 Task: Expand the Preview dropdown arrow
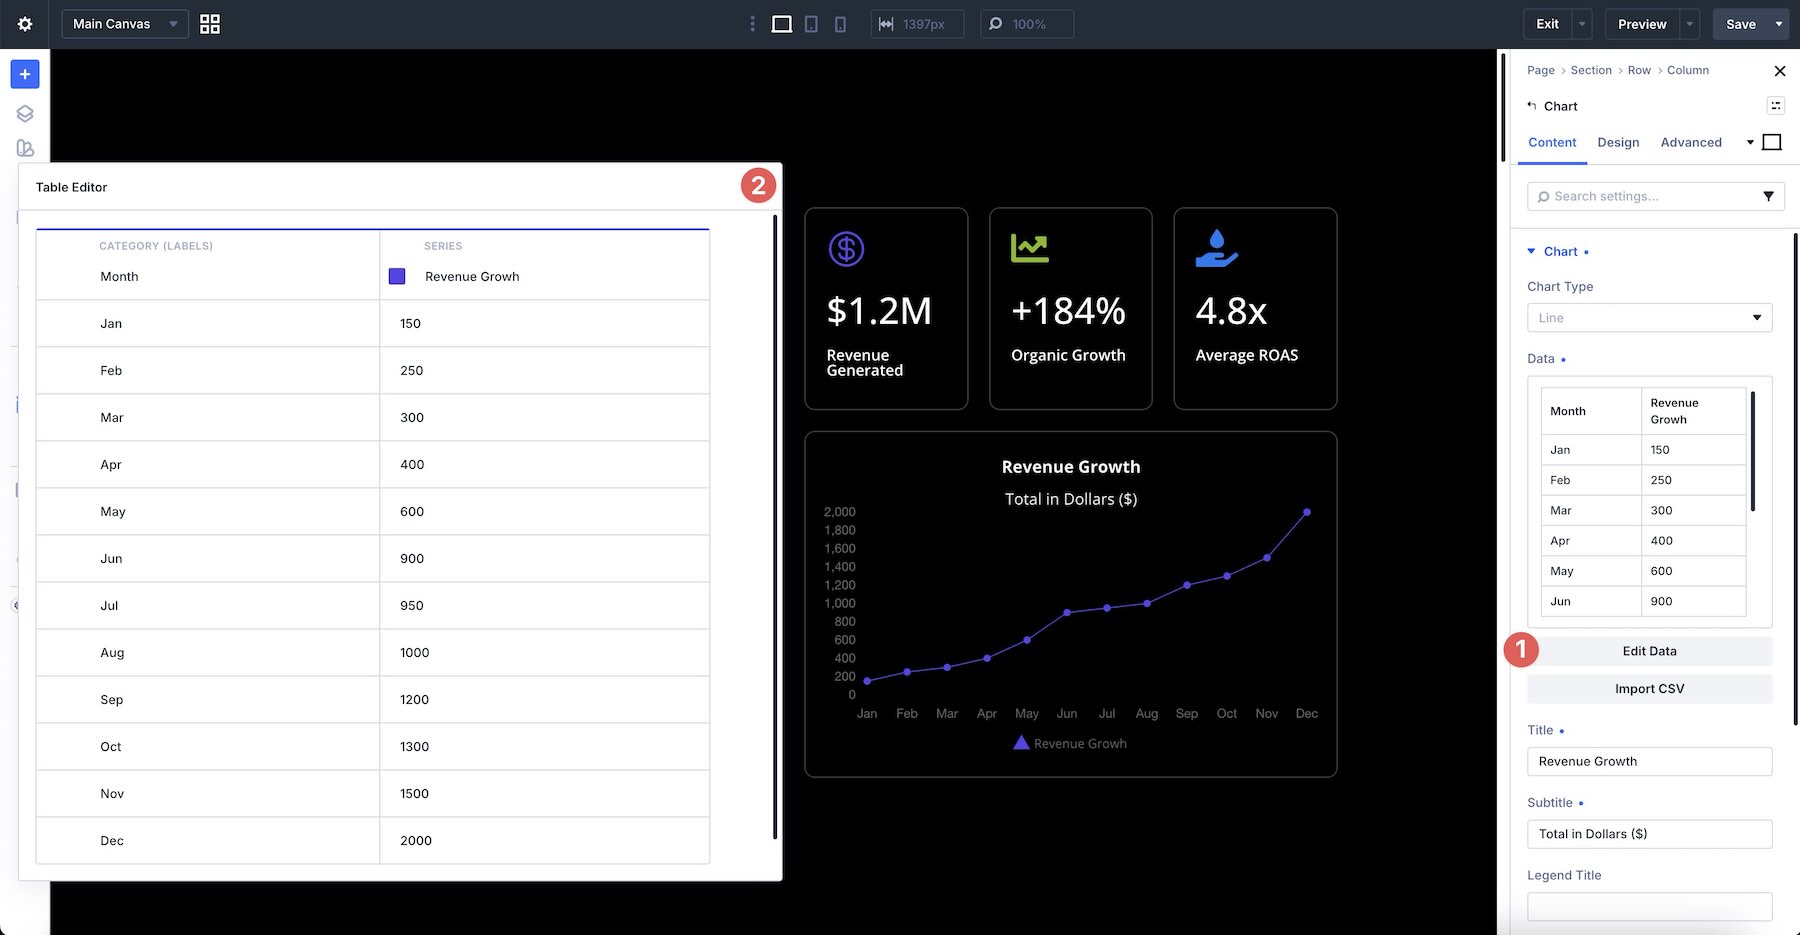point(1690,24)
